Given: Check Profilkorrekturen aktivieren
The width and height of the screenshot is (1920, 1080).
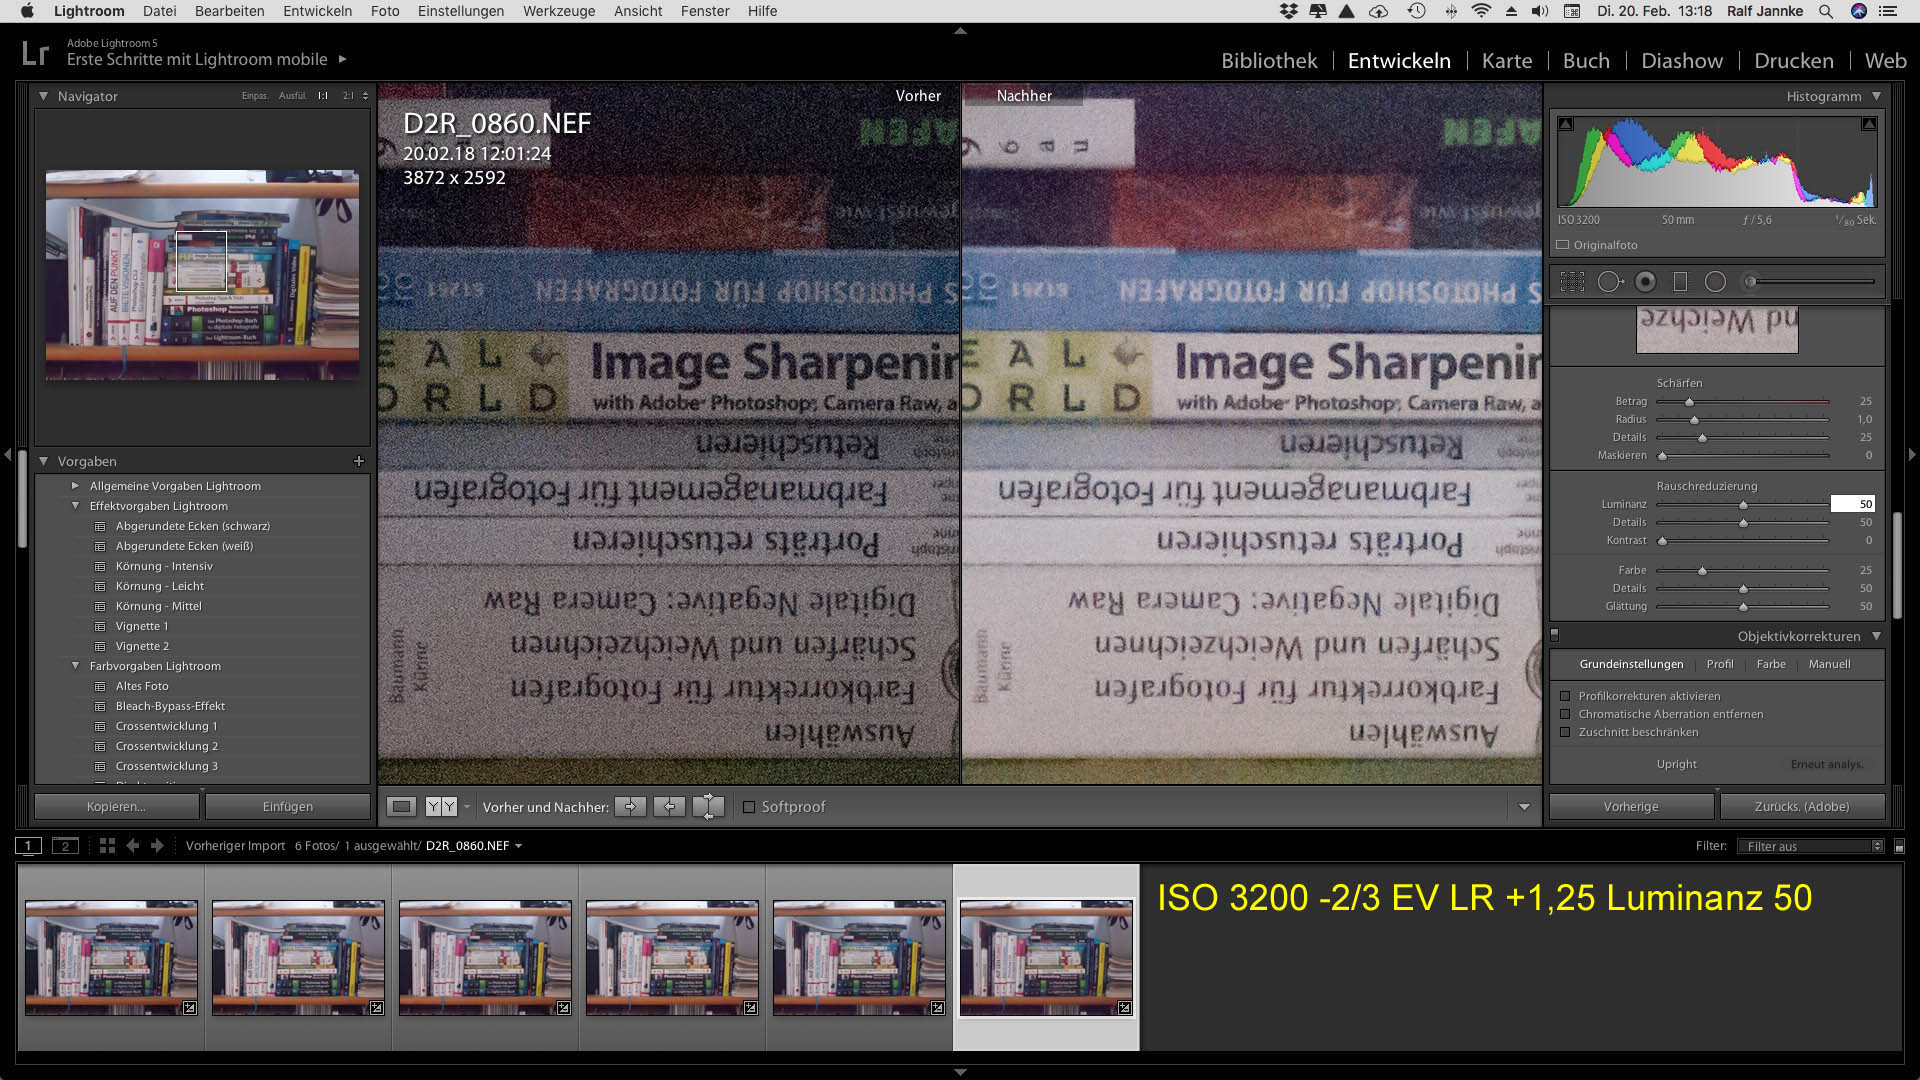Looking at the screenshot, I should coord(1565,696).
